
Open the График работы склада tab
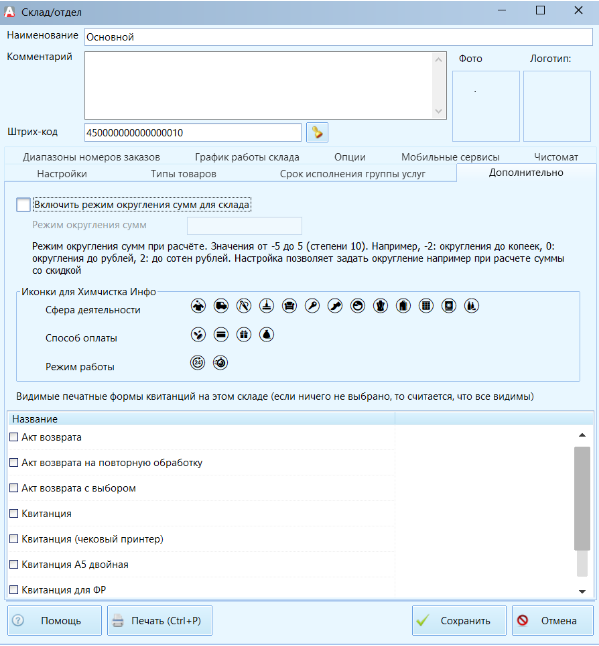pos(247,157)
